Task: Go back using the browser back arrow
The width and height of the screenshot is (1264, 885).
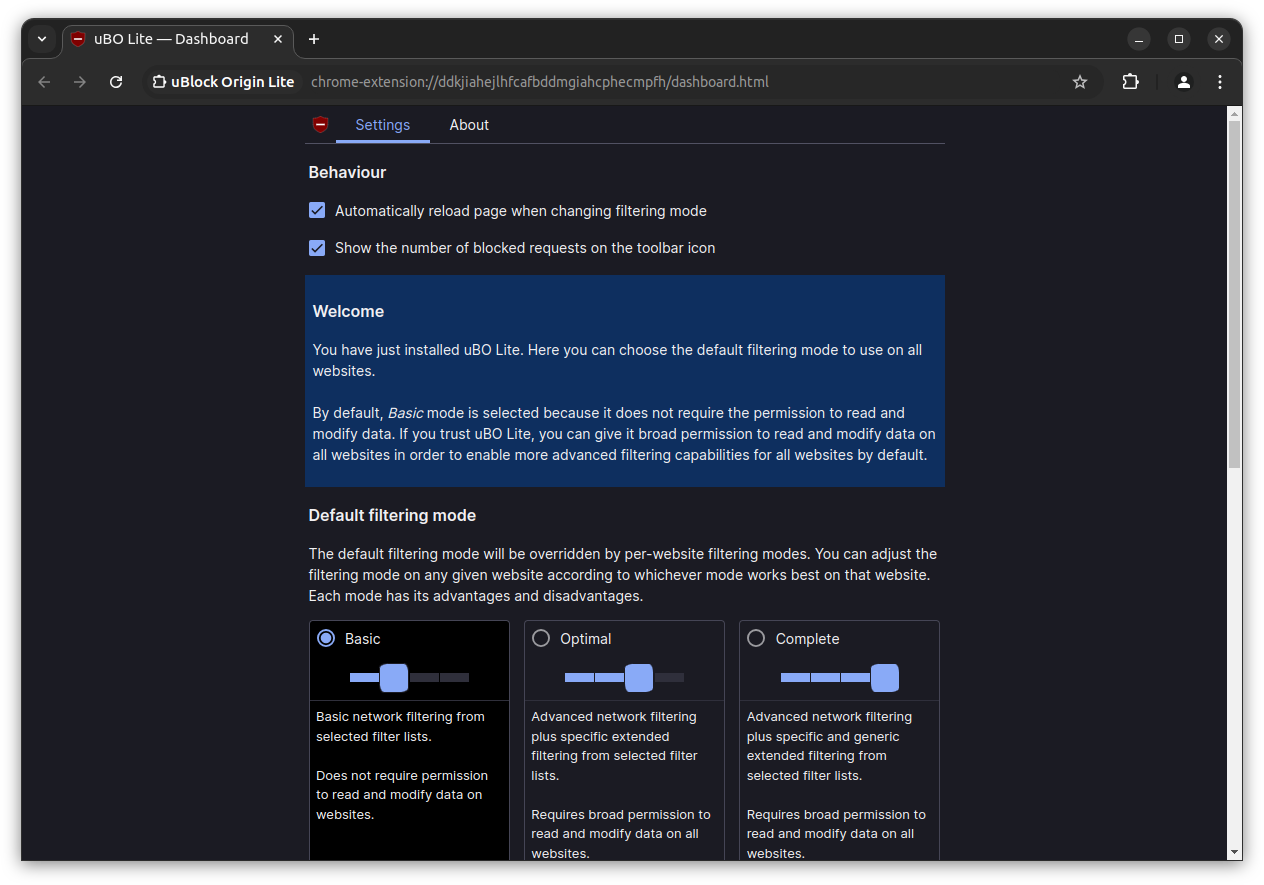Action: click(x=44, y=82)
